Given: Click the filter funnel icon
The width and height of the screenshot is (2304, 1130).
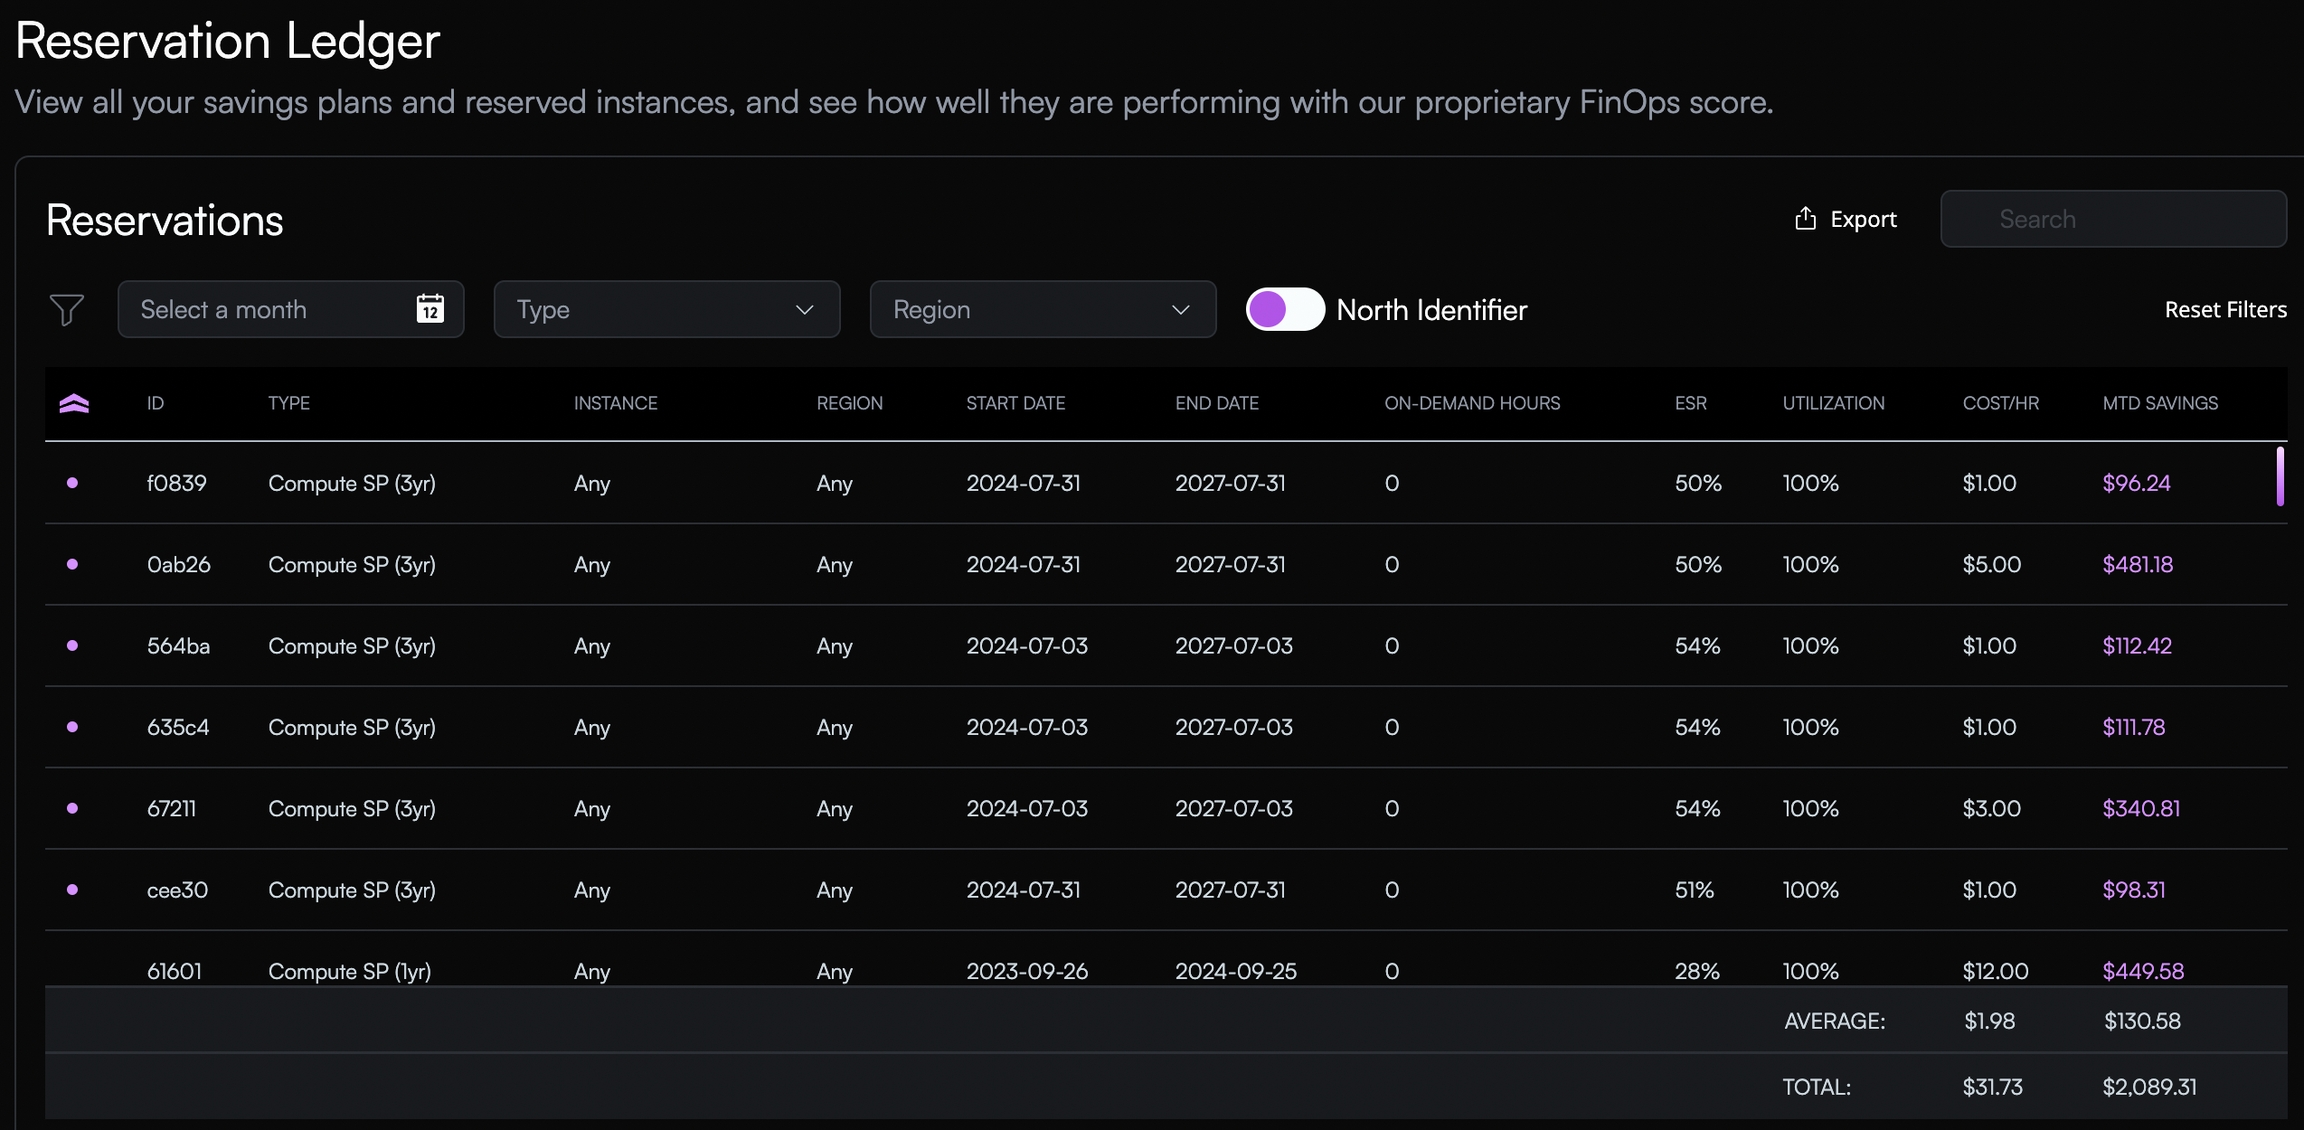Looking at the screenshot, I should point(66,309).
